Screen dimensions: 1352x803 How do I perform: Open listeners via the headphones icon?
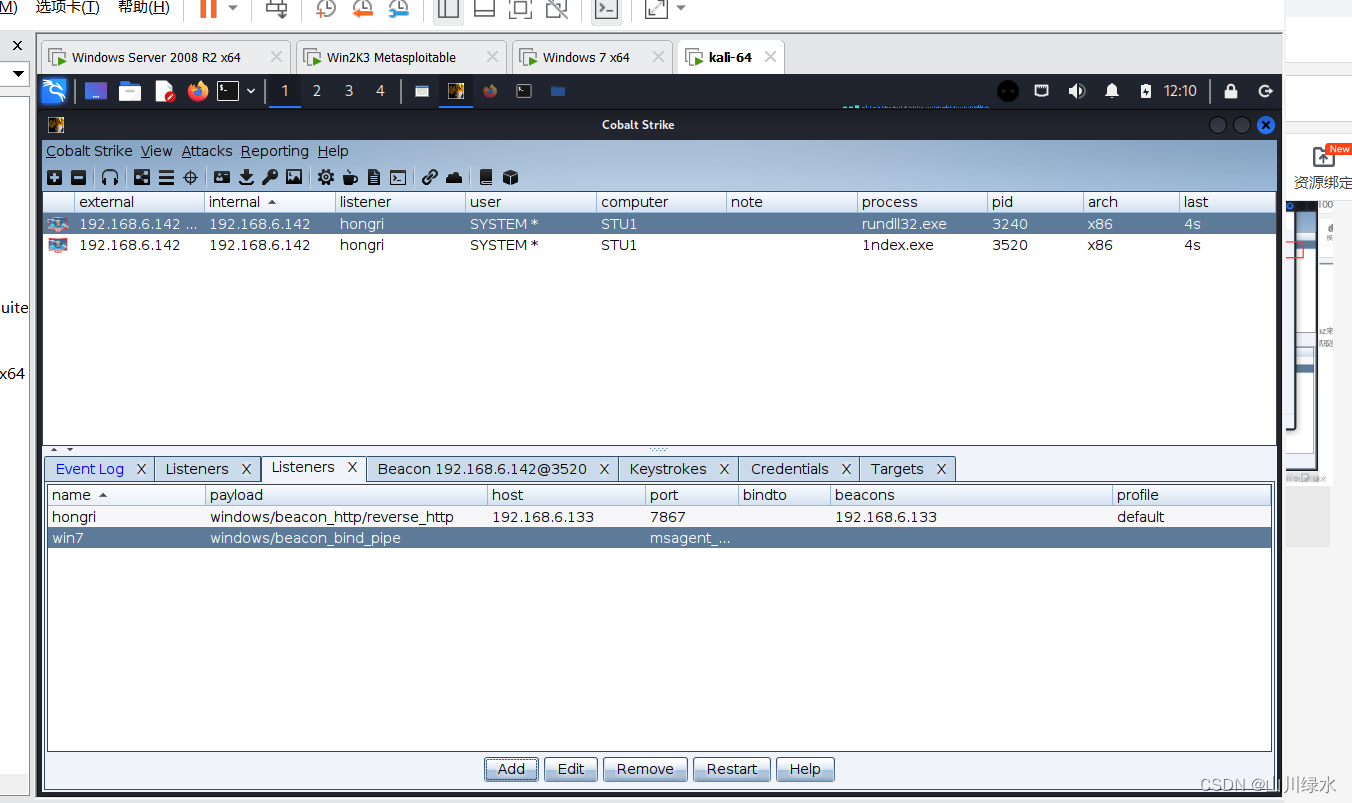[x=110, y=177]
